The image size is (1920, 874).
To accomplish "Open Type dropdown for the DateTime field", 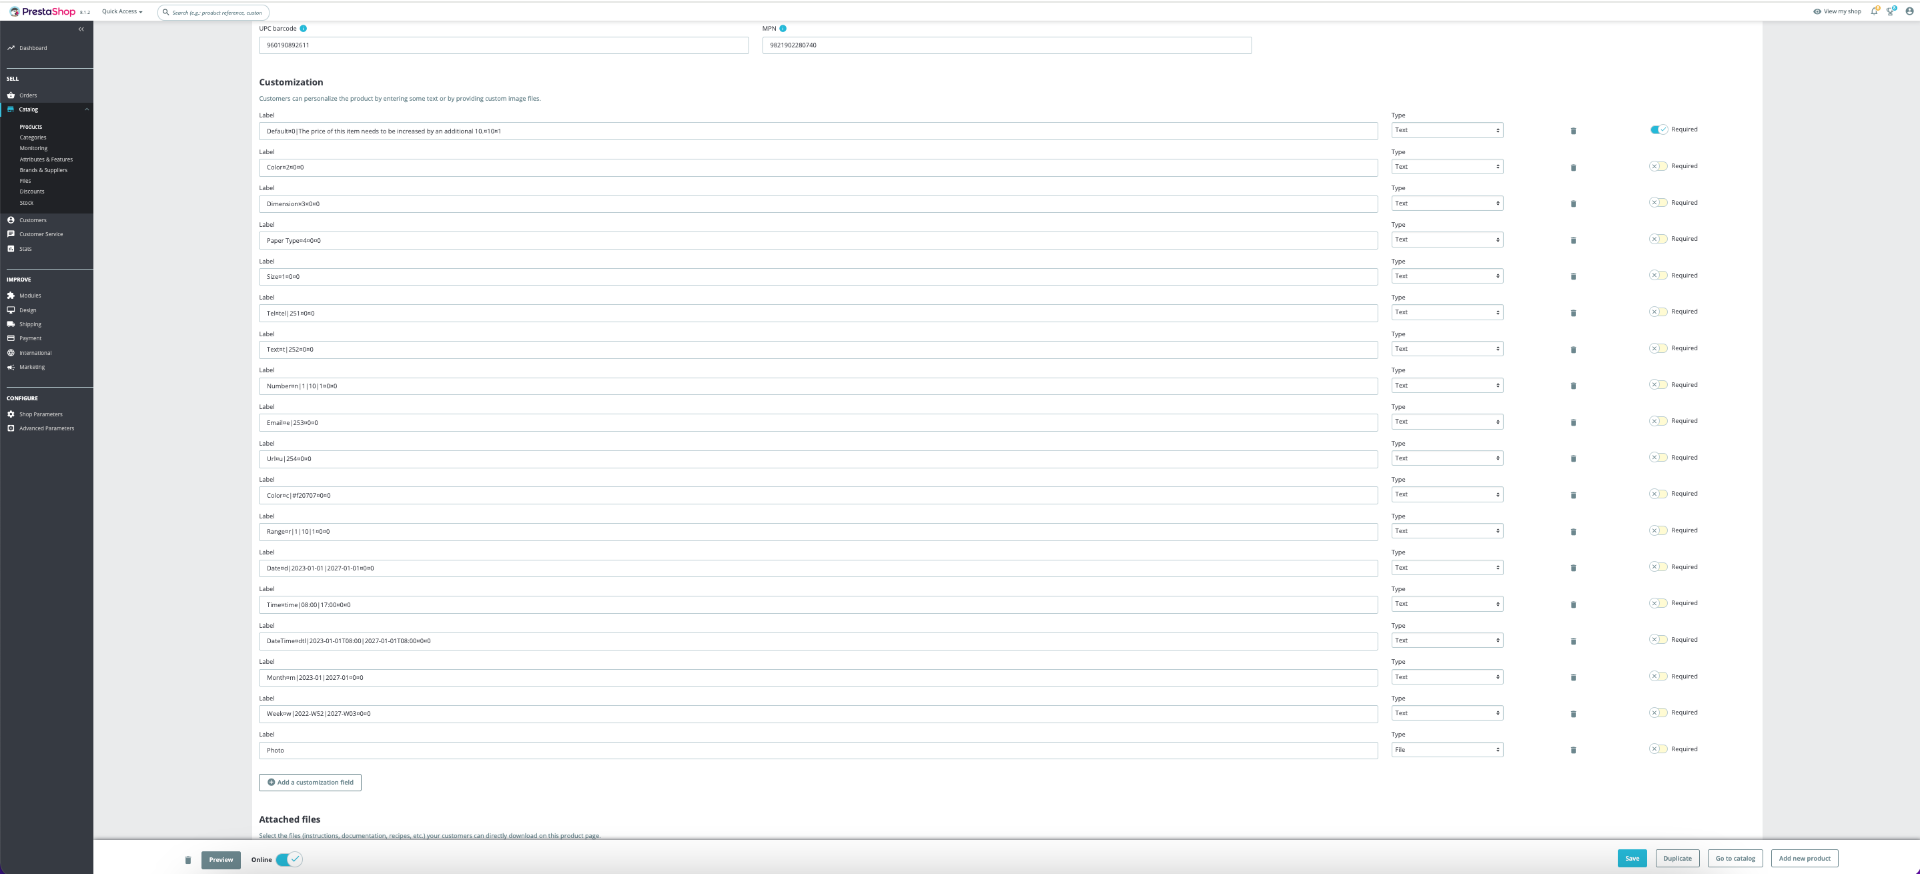I will 1447,641.
